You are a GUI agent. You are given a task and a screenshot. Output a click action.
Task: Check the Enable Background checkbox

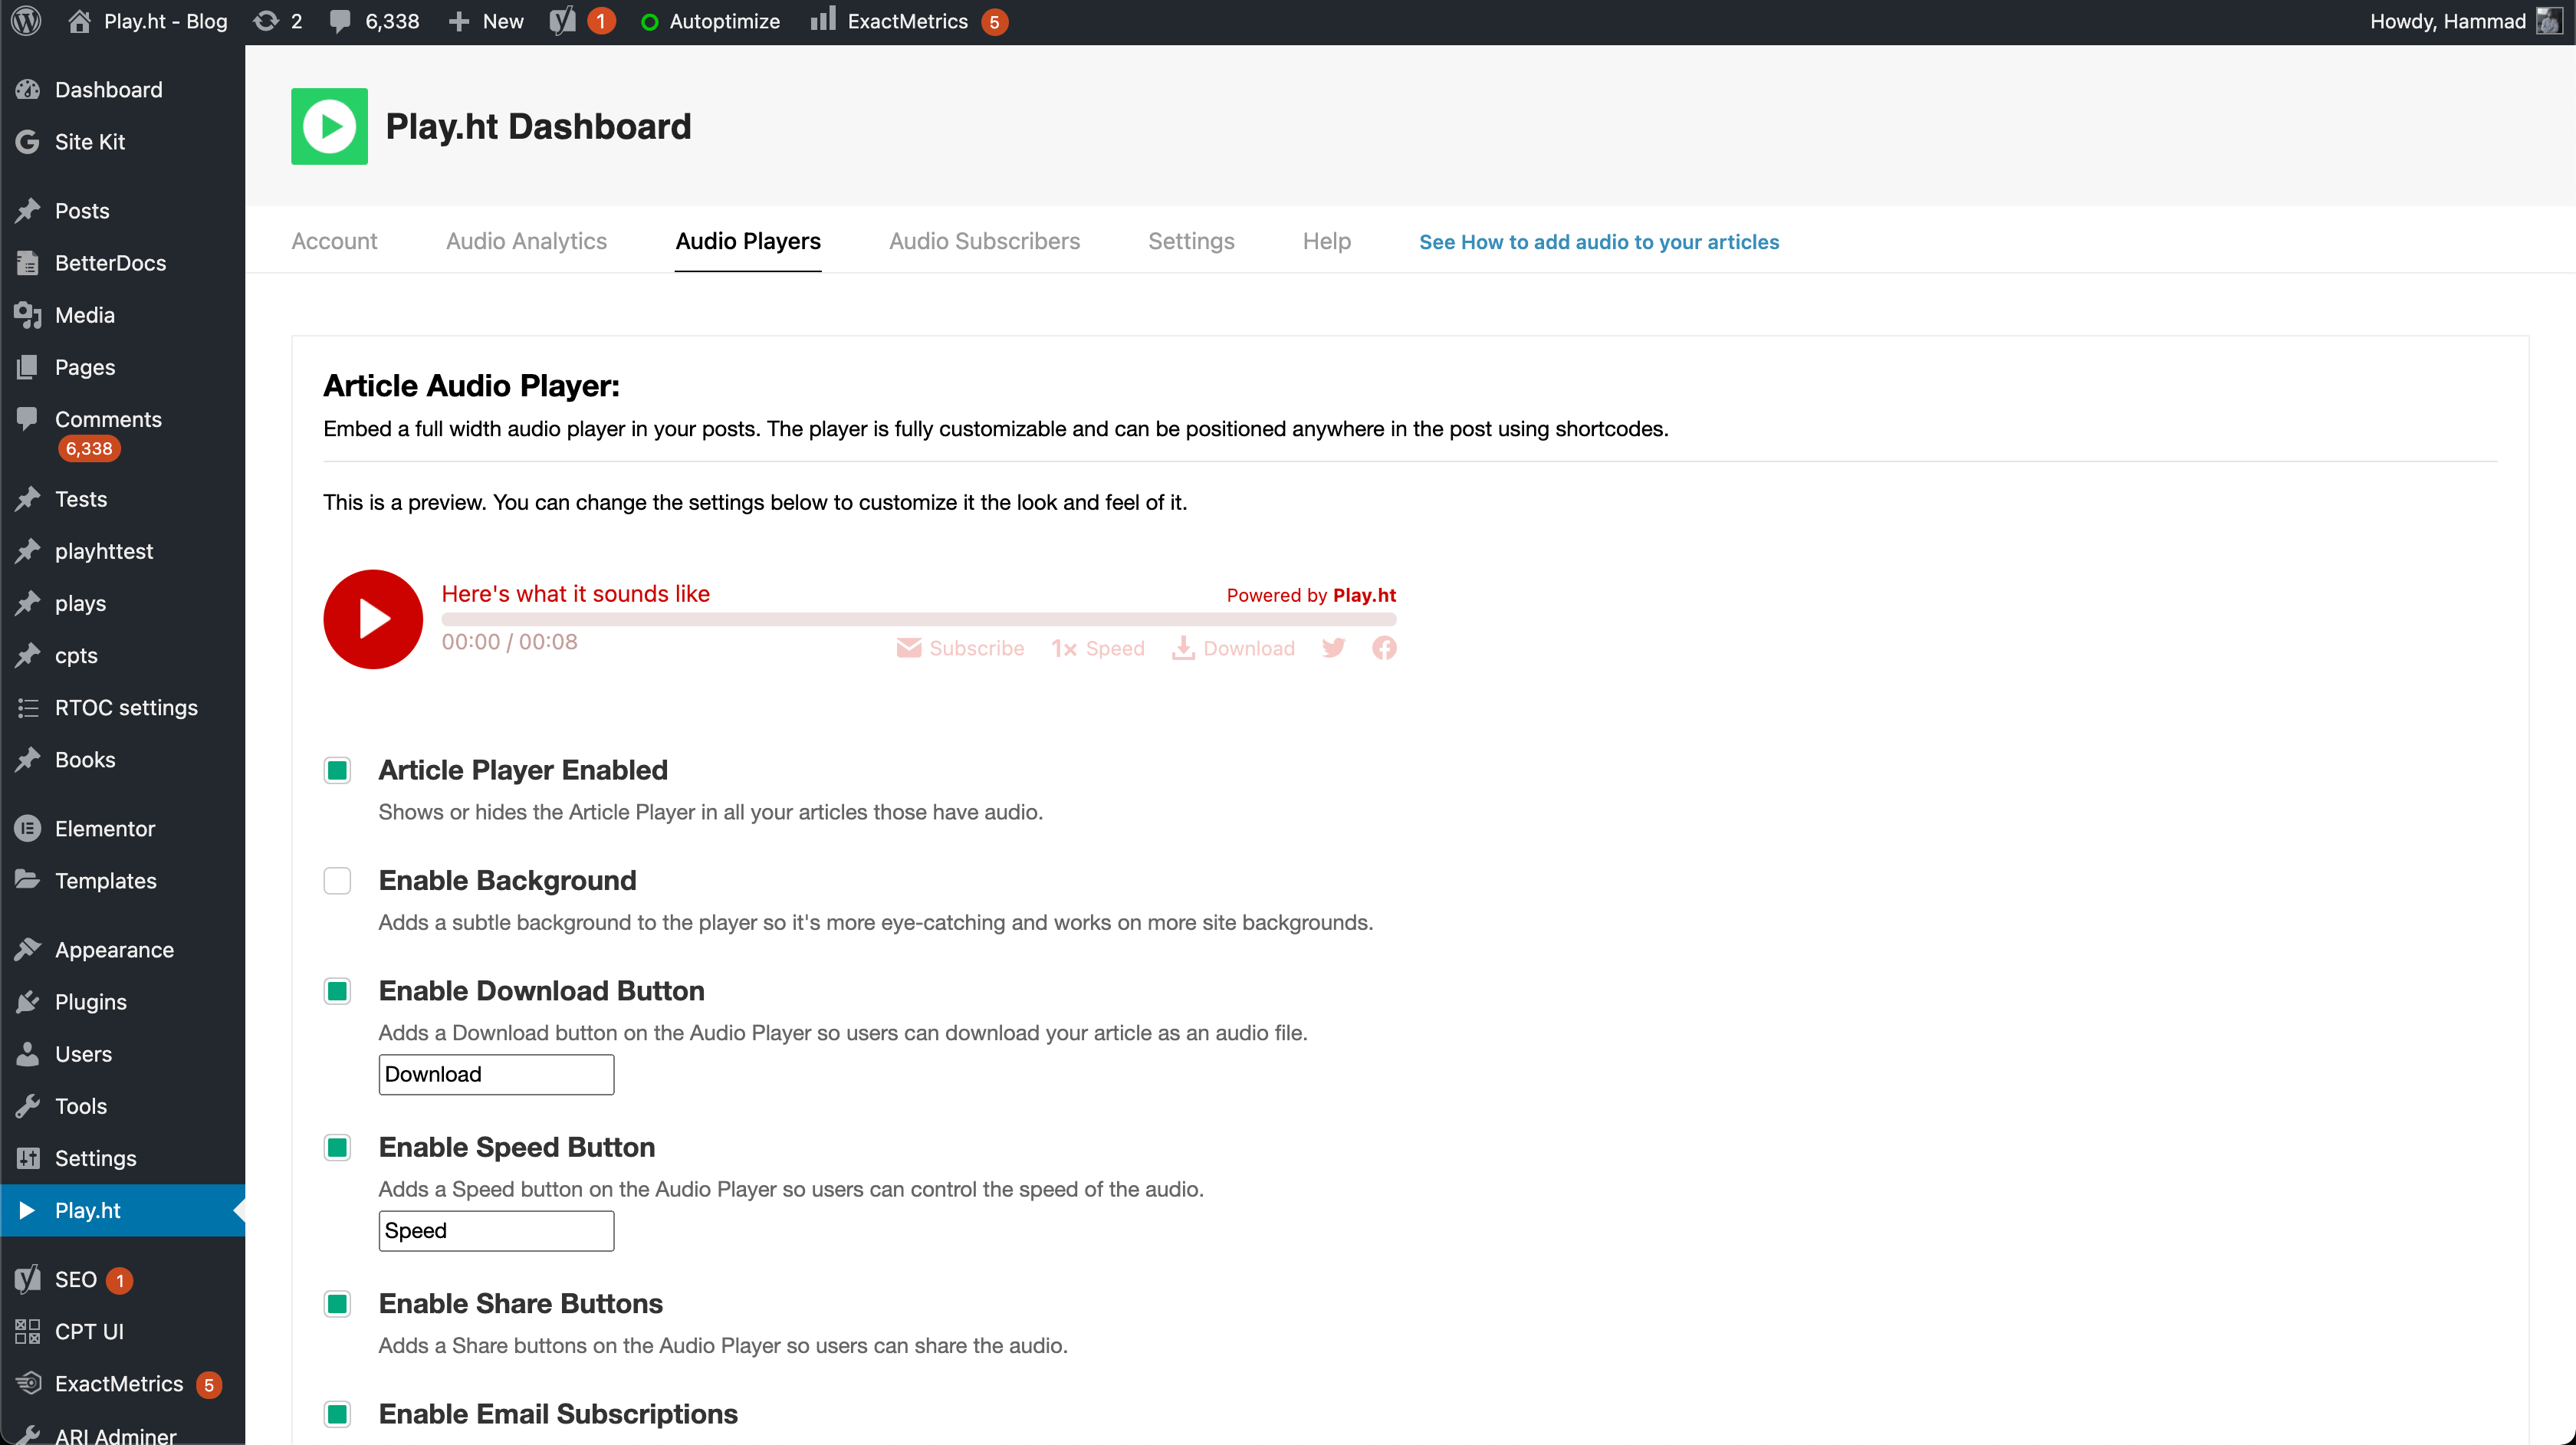pyautogui.click(x=337, y=881)
